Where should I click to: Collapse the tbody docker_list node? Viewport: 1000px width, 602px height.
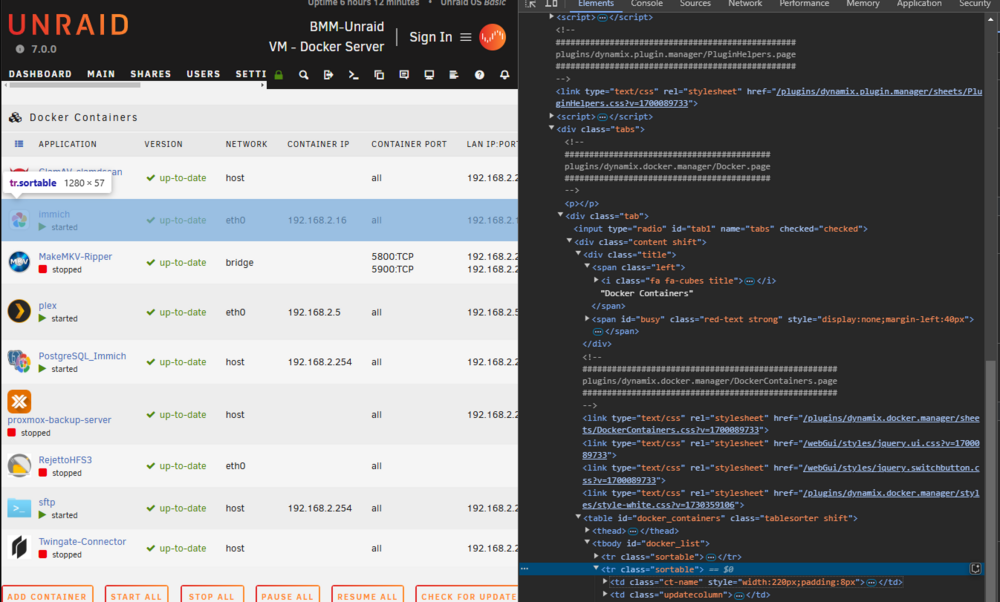(x=587, y=543)
